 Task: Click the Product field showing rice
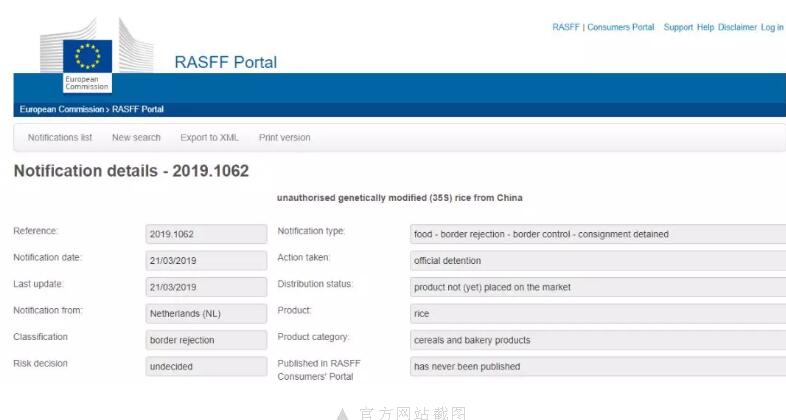[x=598, y=314]
